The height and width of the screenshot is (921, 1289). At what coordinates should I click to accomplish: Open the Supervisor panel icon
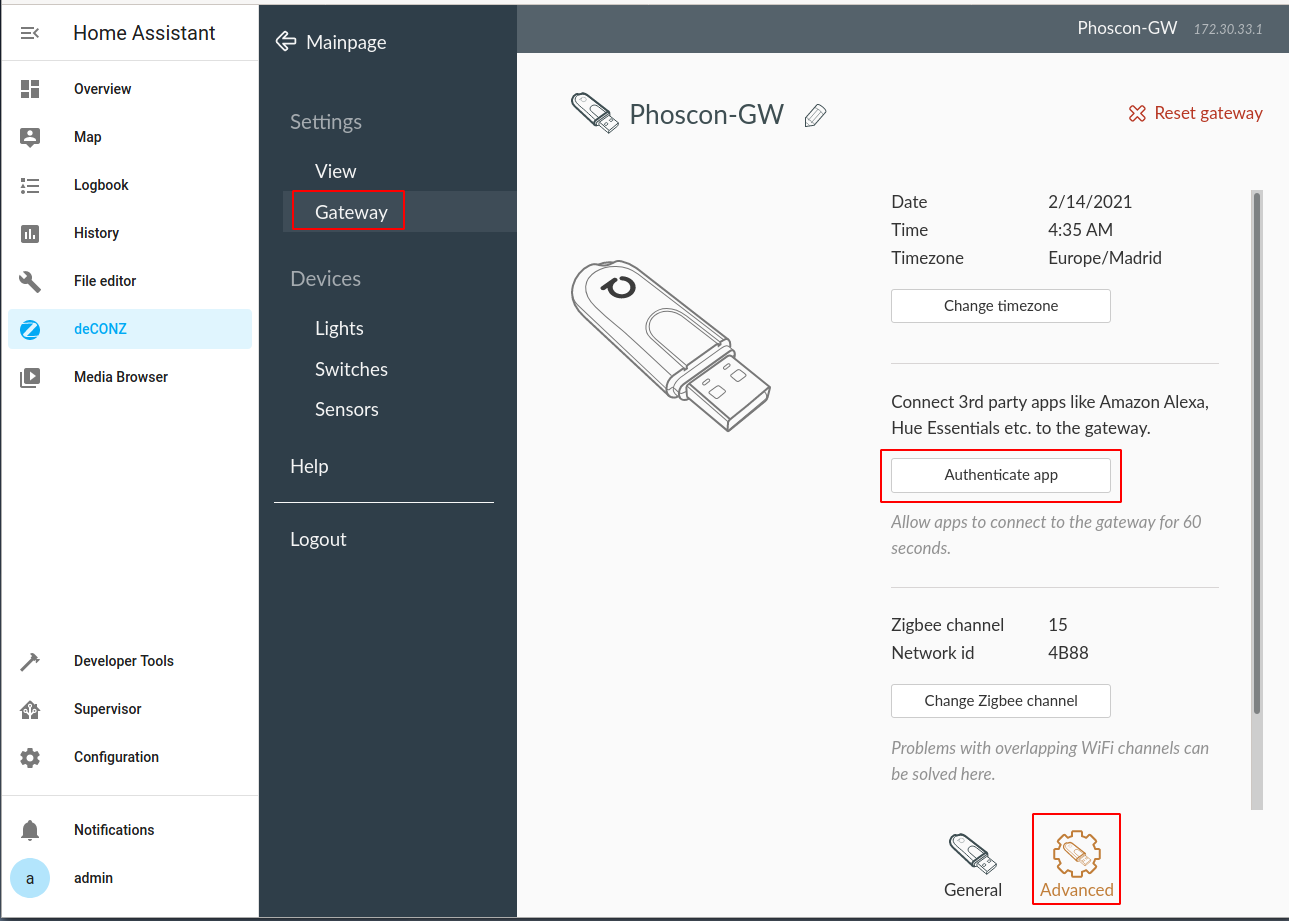30,709
